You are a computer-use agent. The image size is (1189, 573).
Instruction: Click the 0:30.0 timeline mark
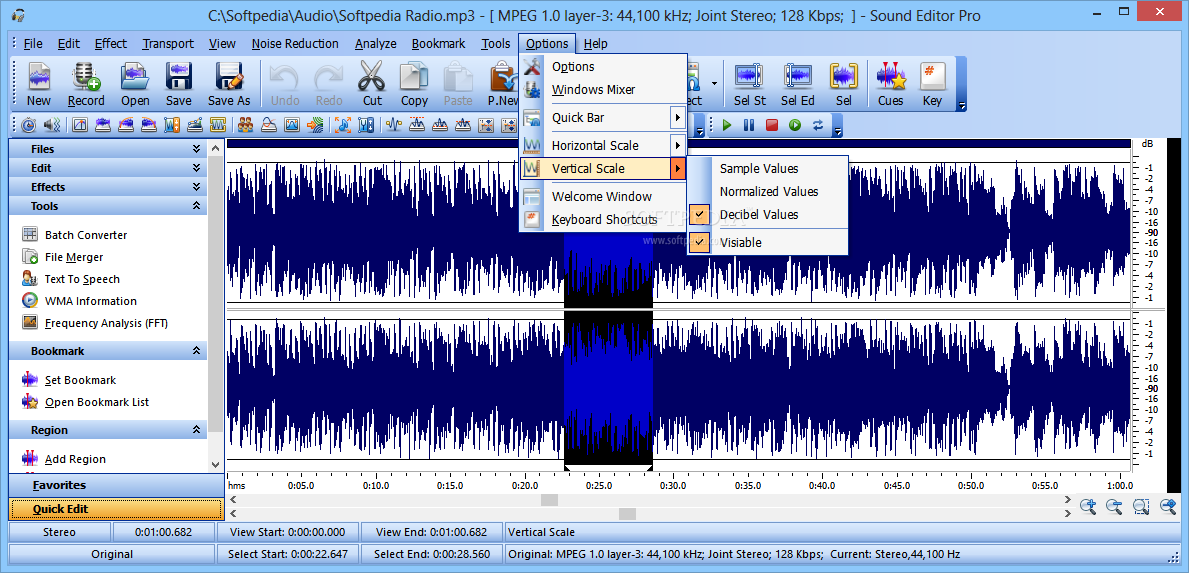click(x=673, y=486)
